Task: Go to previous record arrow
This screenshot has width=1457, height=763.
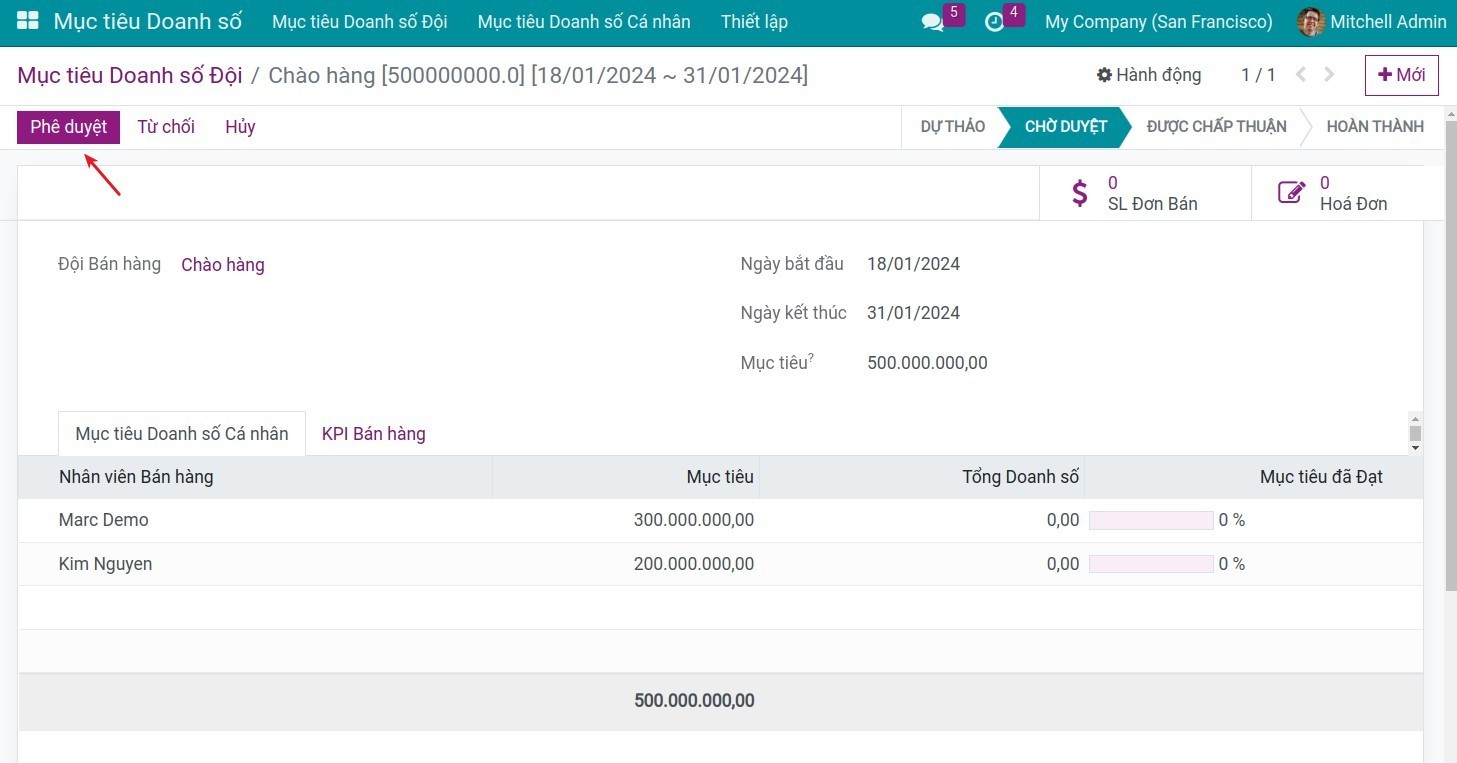Action: click(x=1301, y=75)
